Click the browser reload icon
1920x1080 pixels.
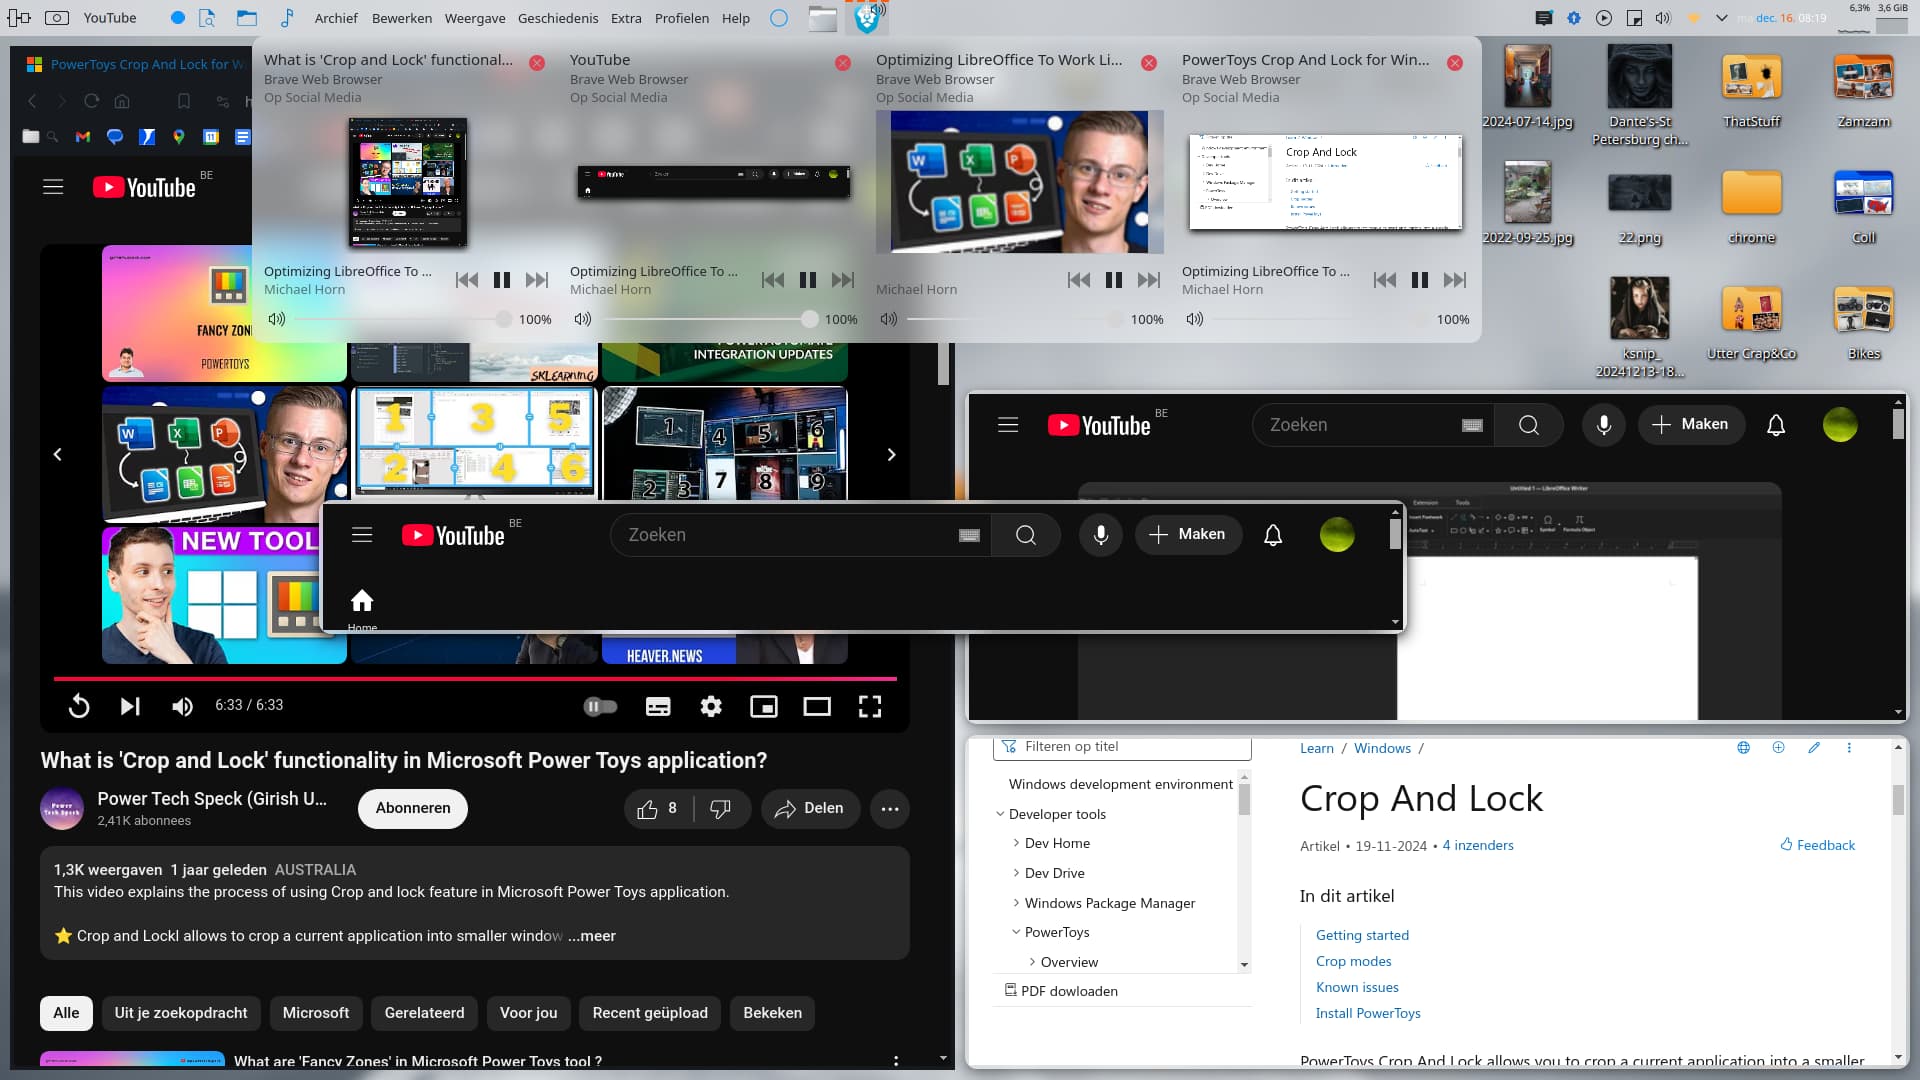pyautogui.click(x=91, y=101)
